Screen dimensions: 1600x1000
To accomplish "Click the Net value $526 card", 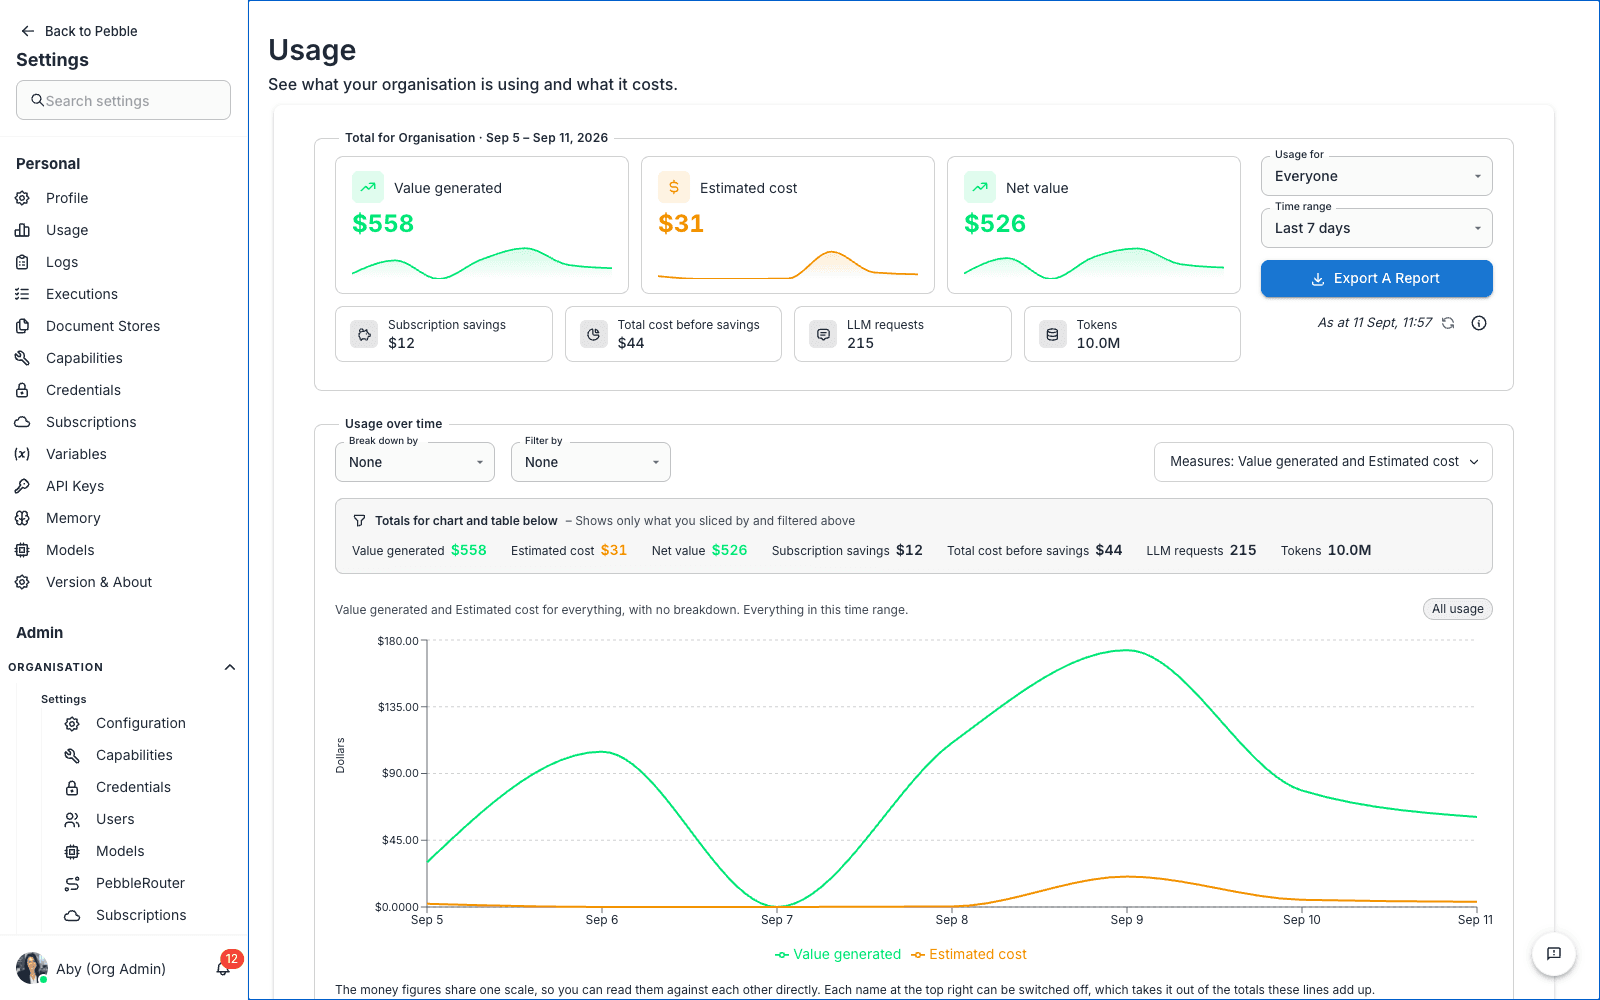I will [x=1094, y=225].
